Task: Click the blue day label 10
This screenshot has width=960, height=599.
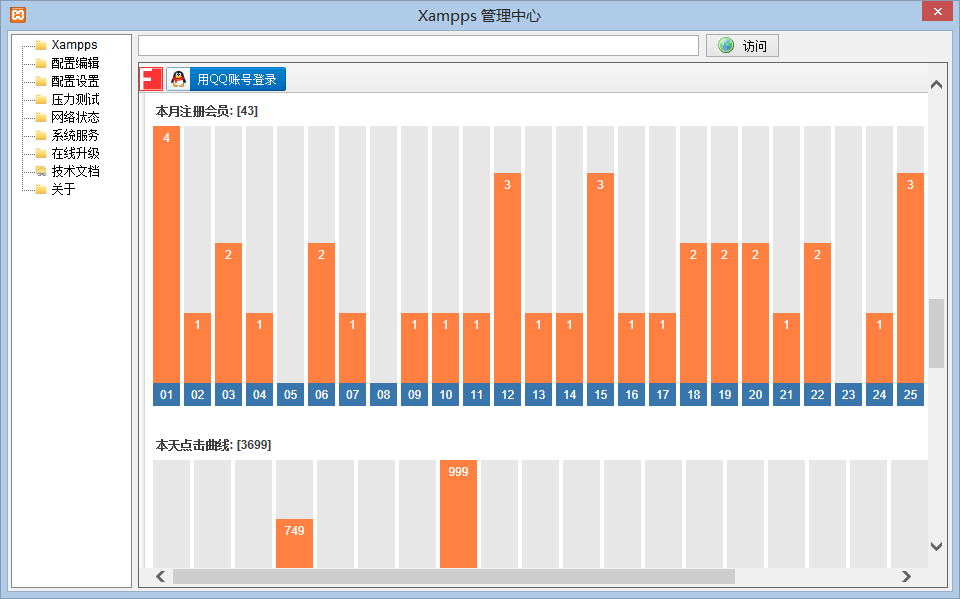Action: click(446, 394)
